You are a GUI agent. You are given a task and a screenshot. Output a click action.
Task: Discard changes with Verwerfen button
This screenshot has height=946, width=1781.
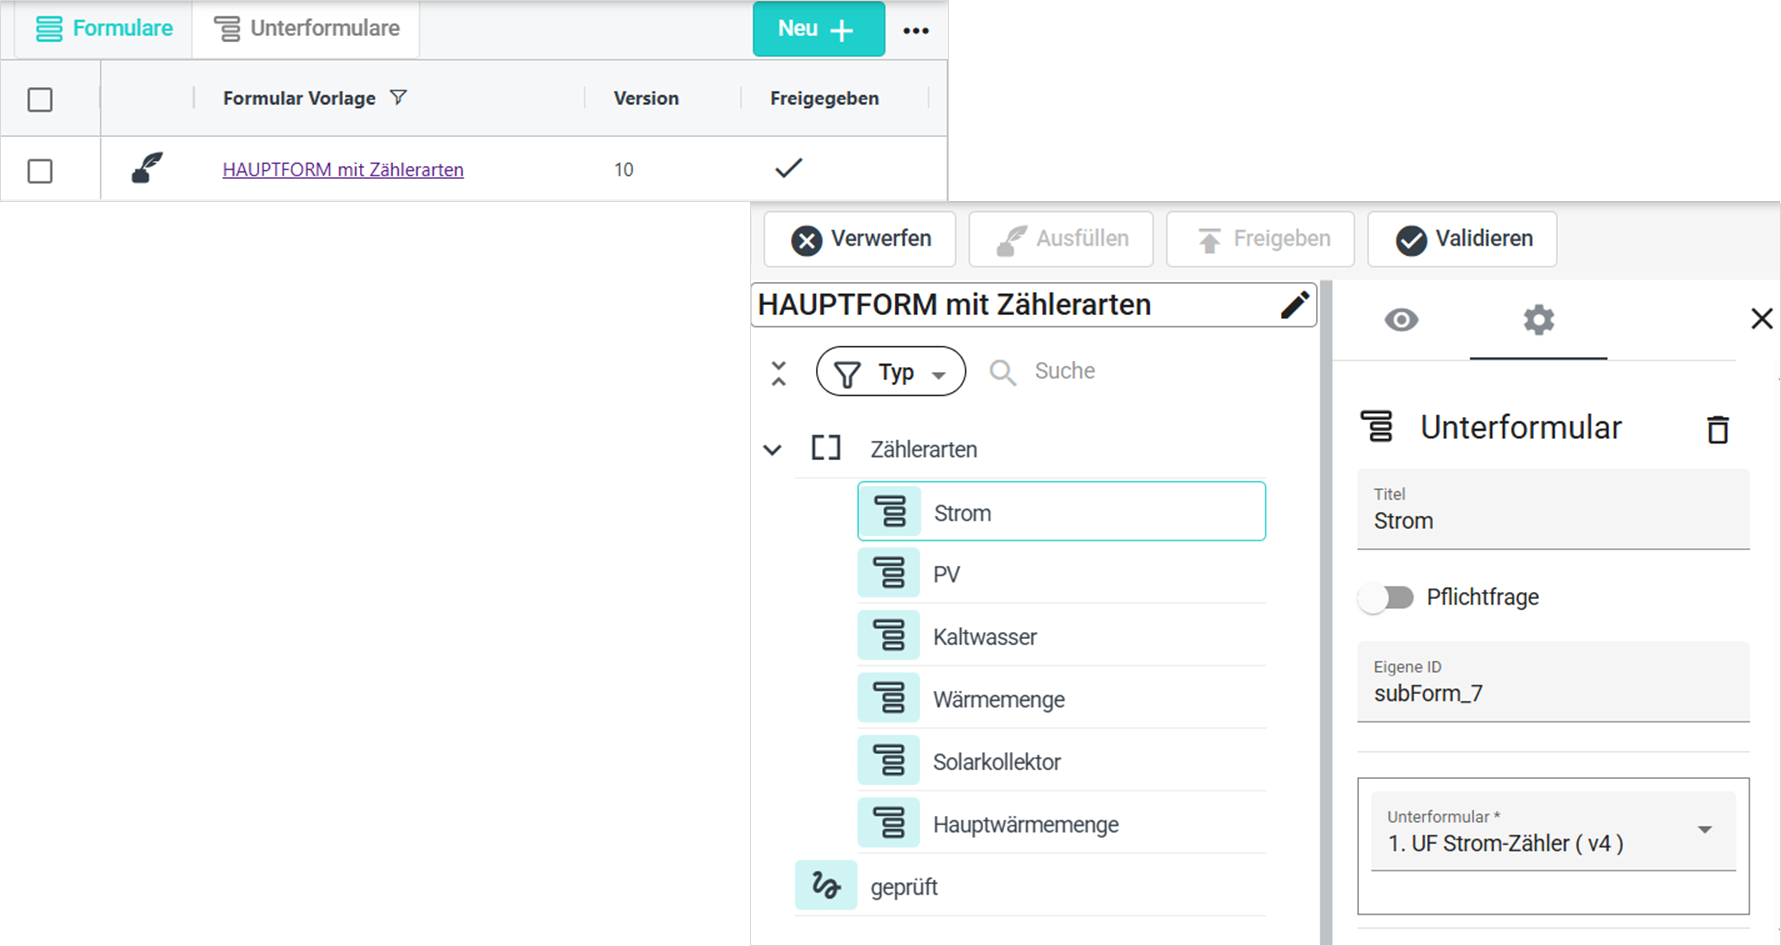tap(860, 239)
